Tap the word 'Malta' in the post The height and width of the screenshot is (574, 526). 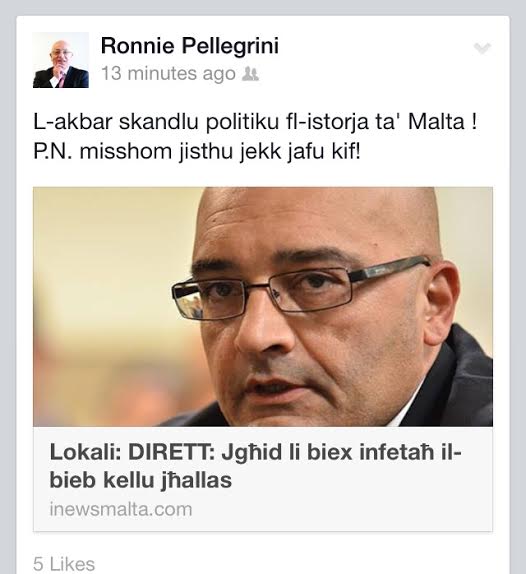[436, 121]
